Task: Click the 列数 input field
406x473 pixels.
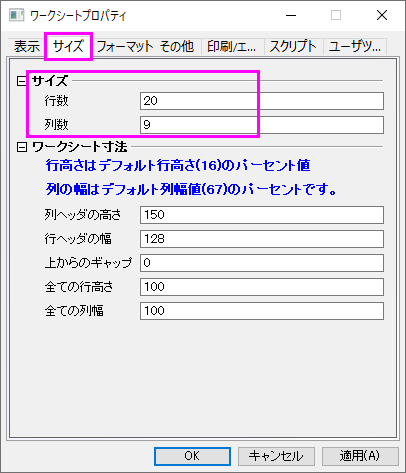Action: [x=262, y=125]
